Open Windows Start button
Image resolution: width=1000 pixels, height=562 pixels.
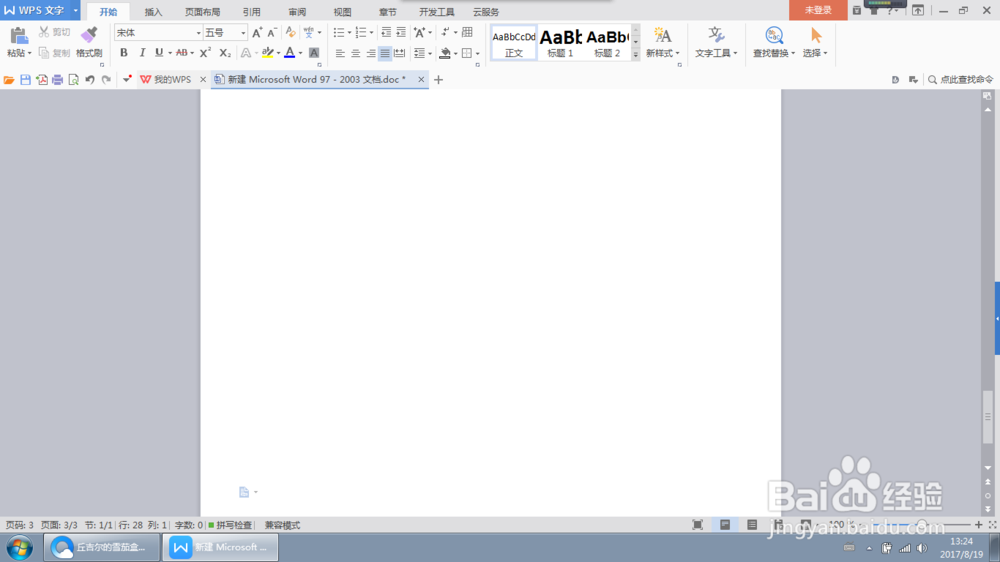point(20,547)
